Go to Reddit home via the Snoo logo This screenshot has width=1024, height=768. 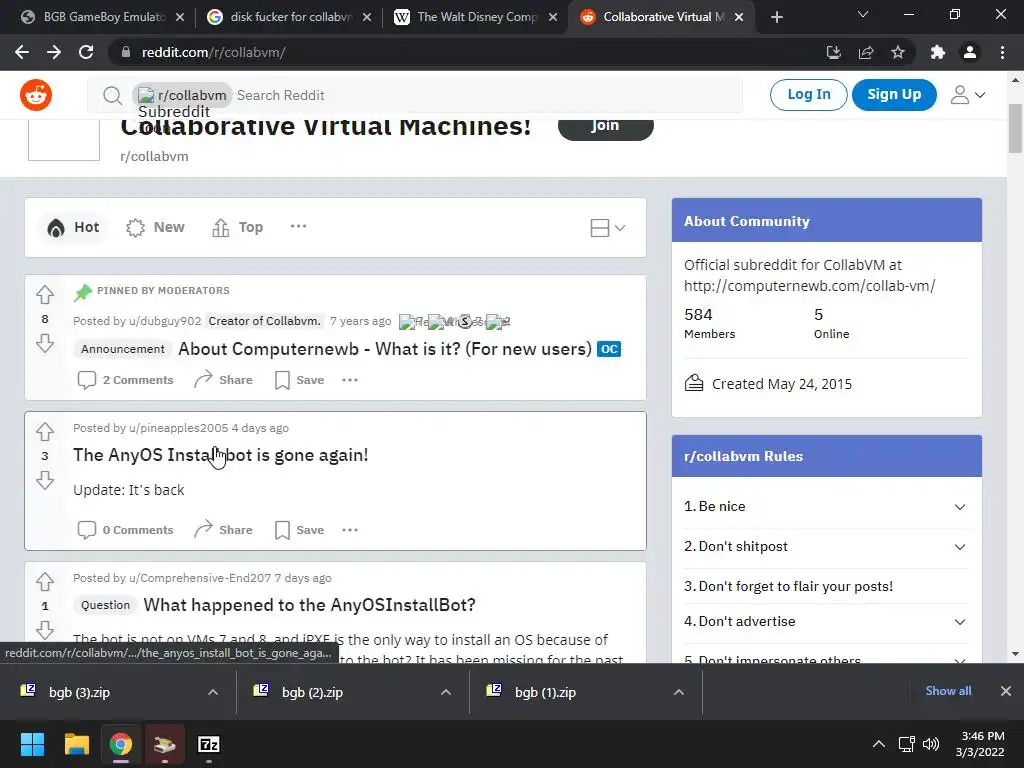(x=36, y=95)
